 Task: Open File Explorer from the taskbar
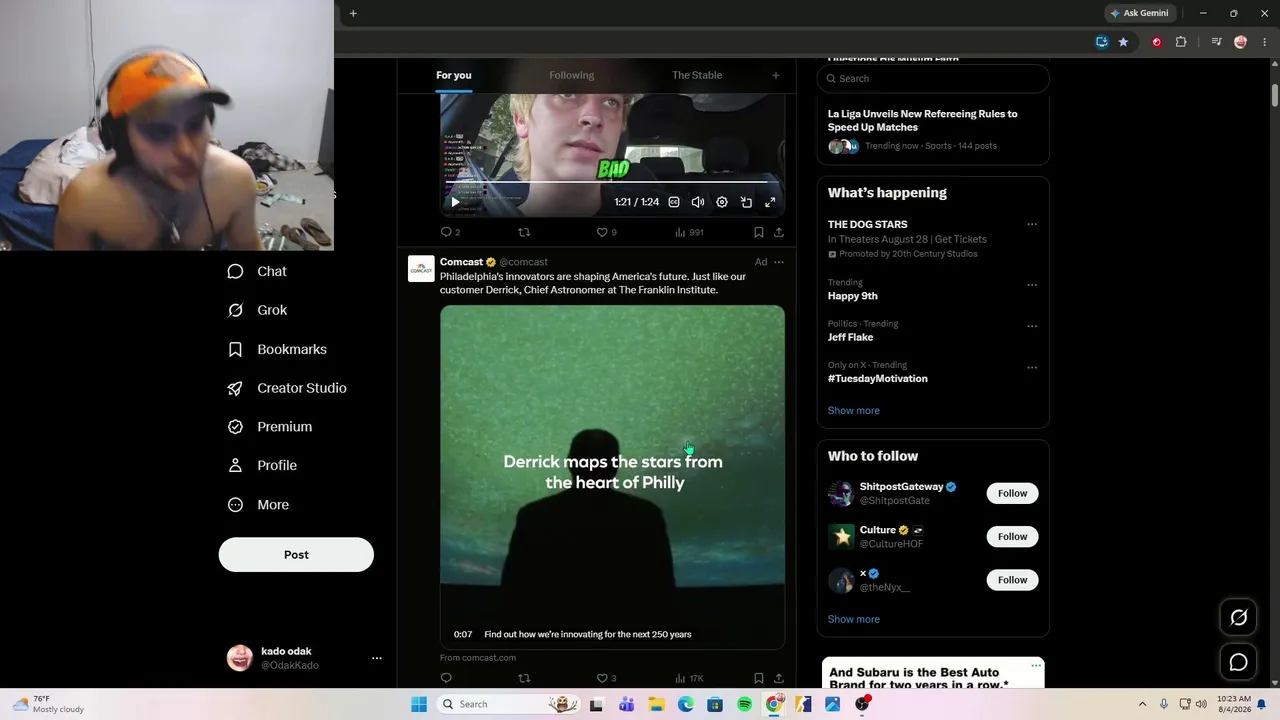tap(656, 704)
